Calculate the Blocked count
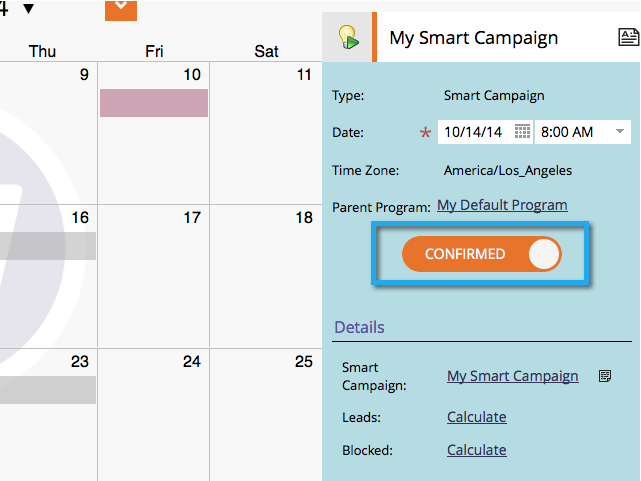This screenshot has width=641, height=481. pyautogui.click(x=476, y=450)
